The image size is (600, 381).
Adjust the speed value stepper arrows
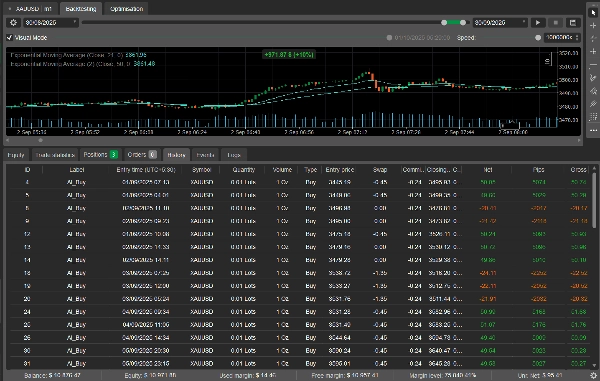(577, 37)
